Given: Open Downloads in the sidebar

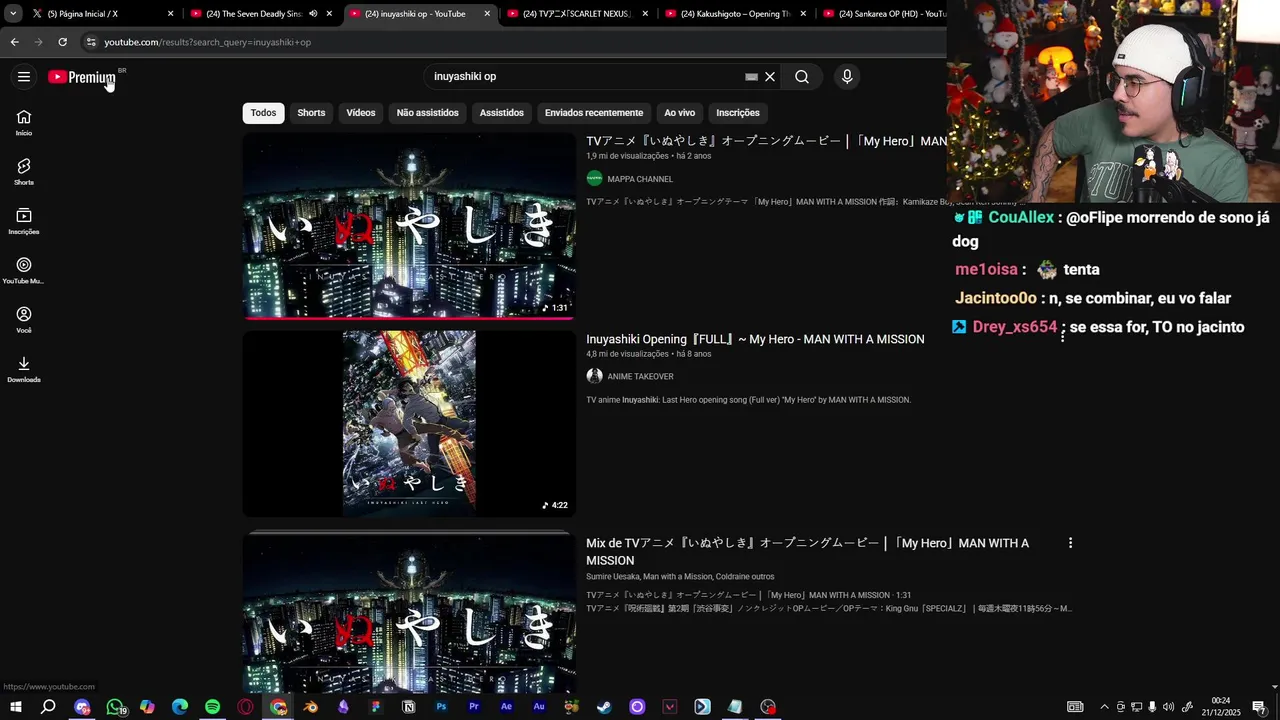Looking at the screenshot, I should pos(24,369).
